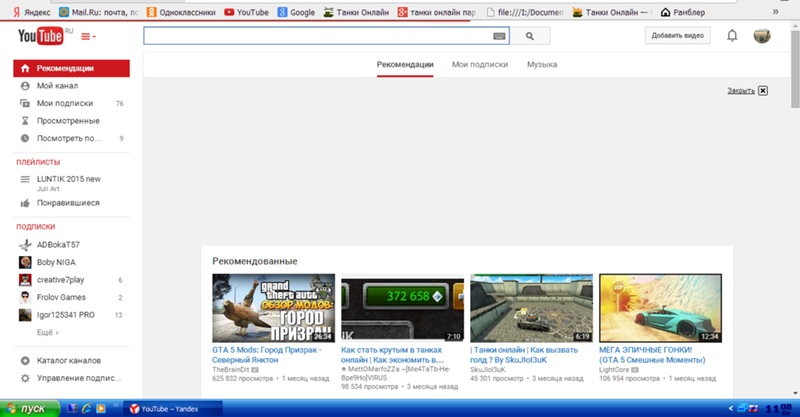Click the Frolov Games channel avatar
The image size is (800, 417).
coord(25,297)
